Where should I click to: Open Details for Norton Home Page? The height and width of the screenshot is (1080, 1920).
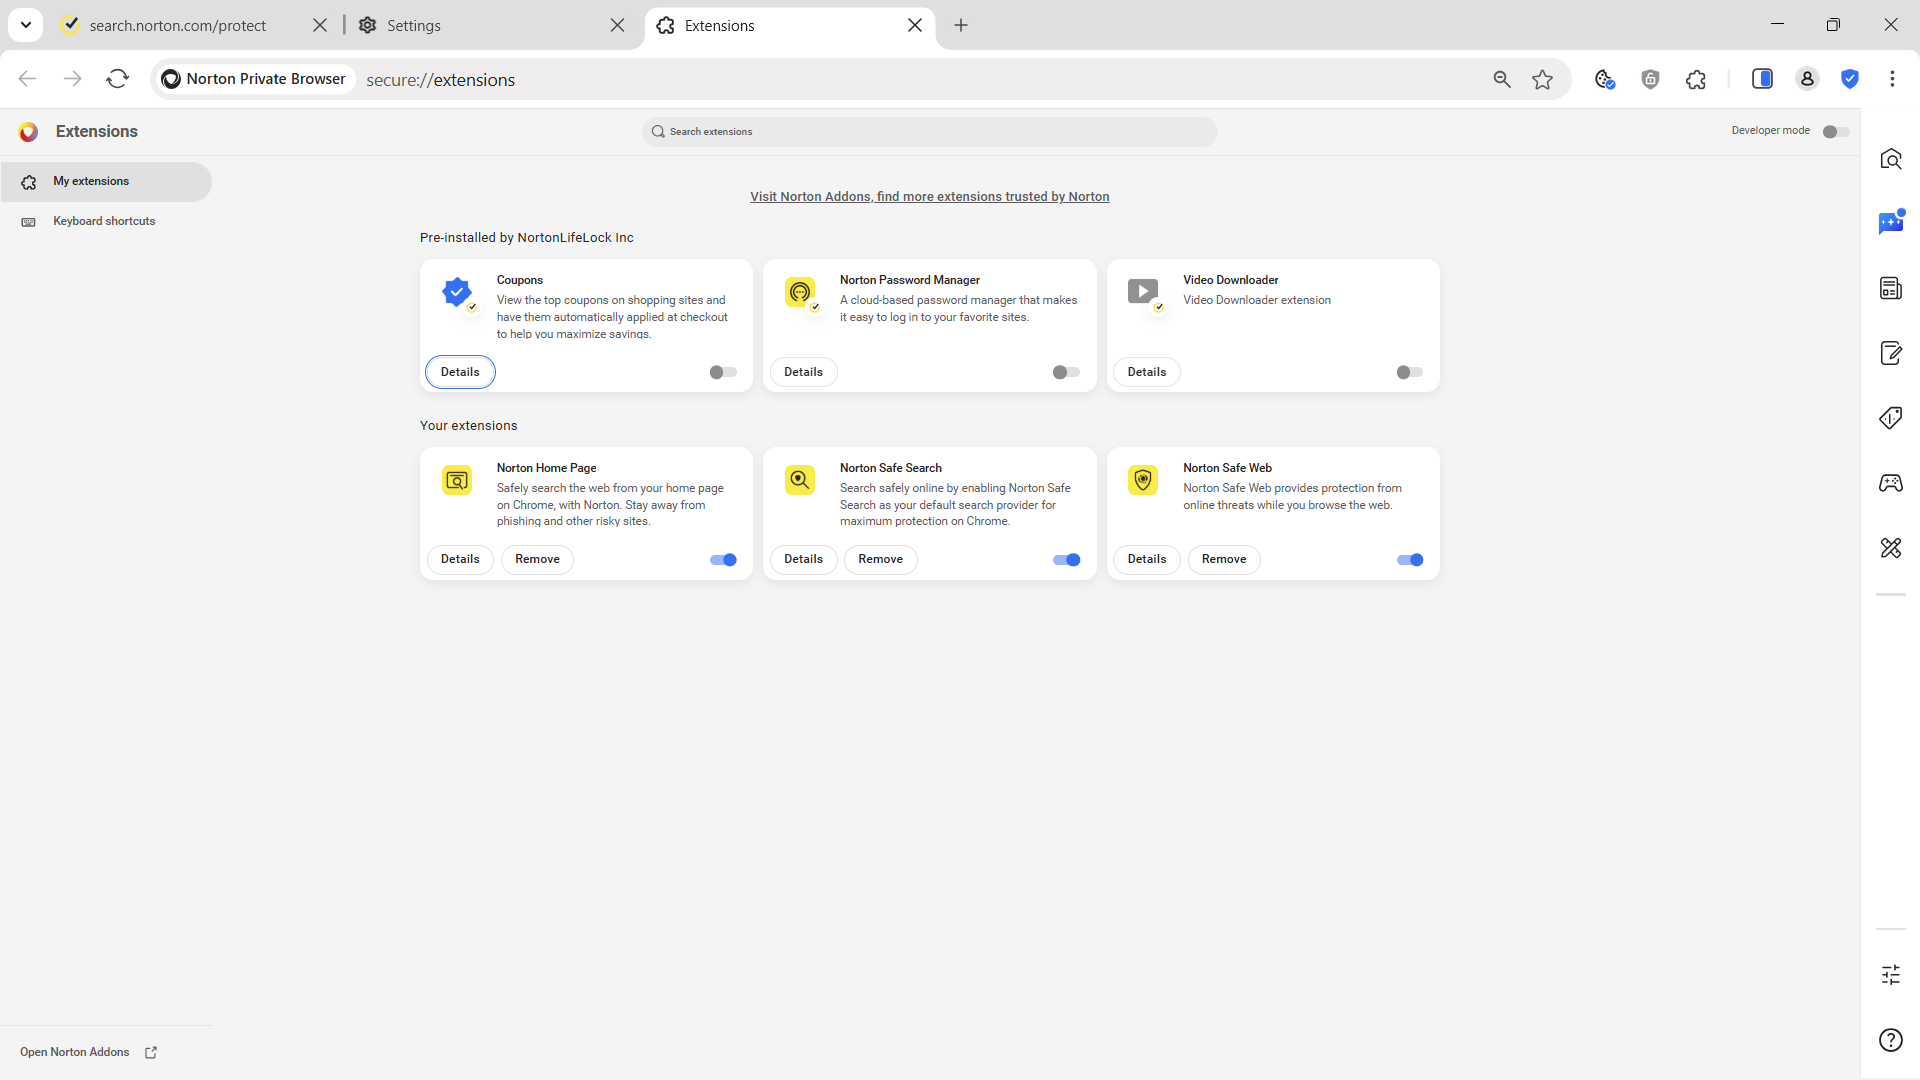(460, 560)
